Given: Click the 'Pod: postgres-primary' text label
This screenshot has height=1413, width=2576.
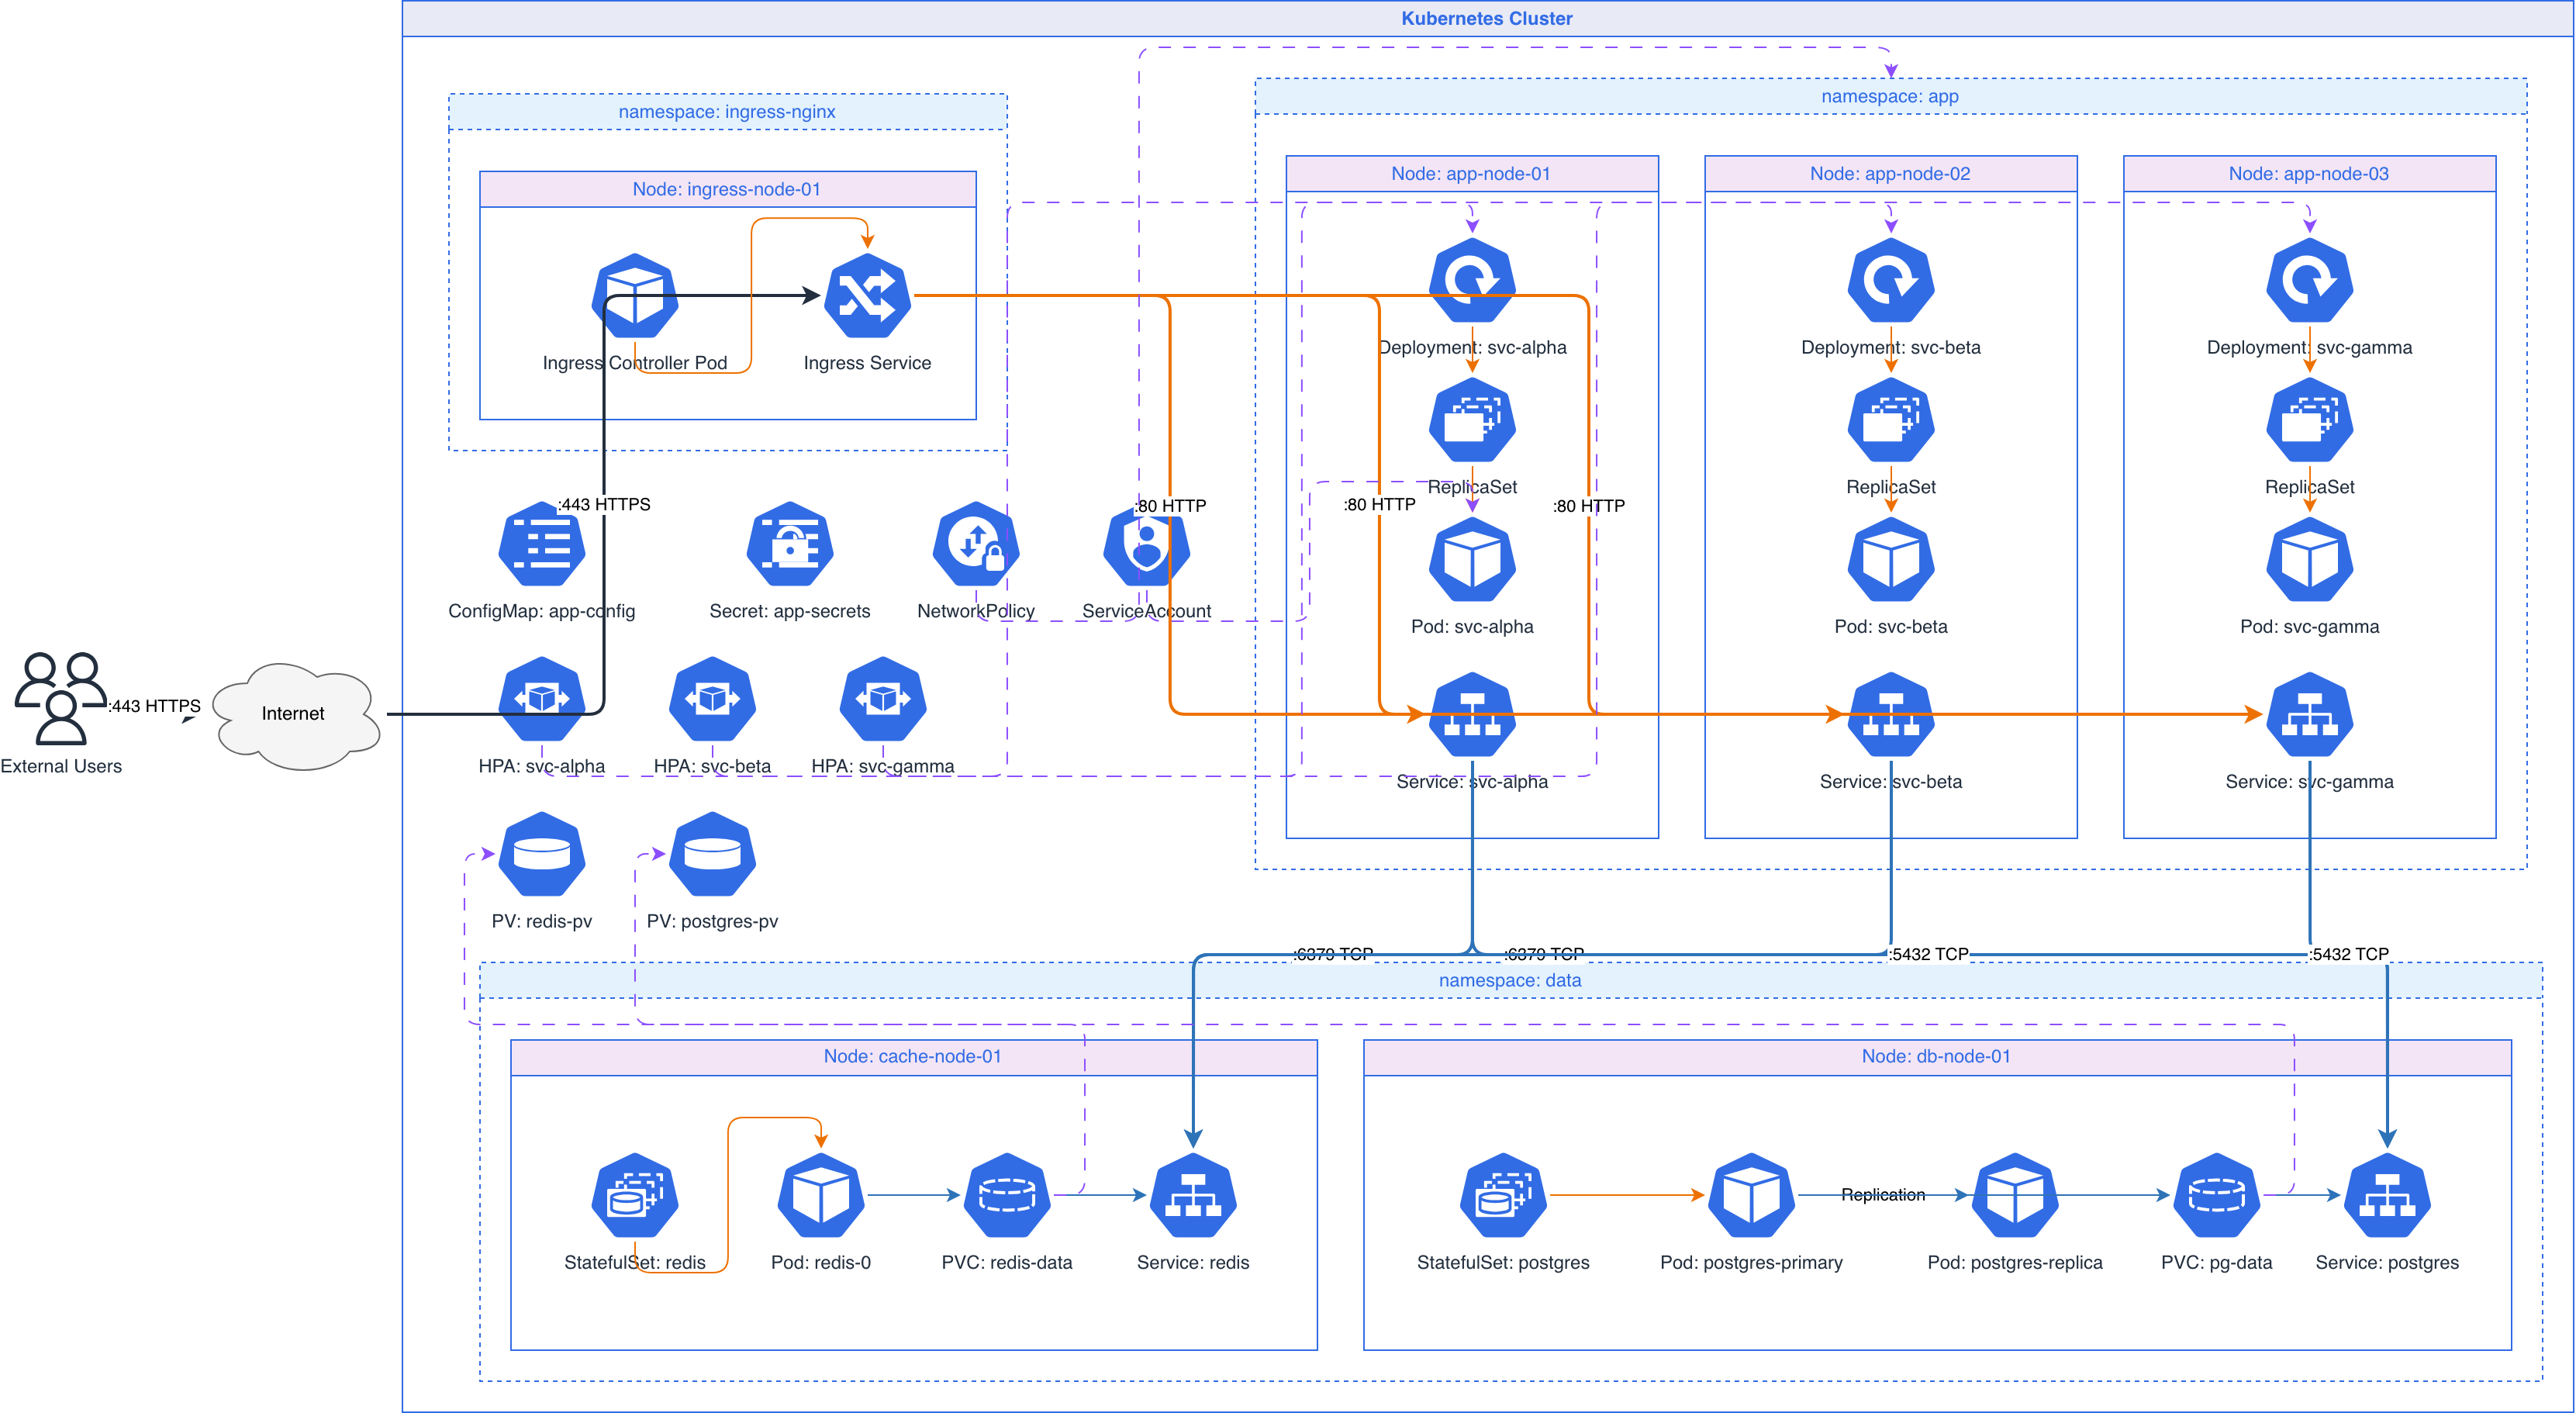Looking at the screenshot, I should point(1751,1262).
